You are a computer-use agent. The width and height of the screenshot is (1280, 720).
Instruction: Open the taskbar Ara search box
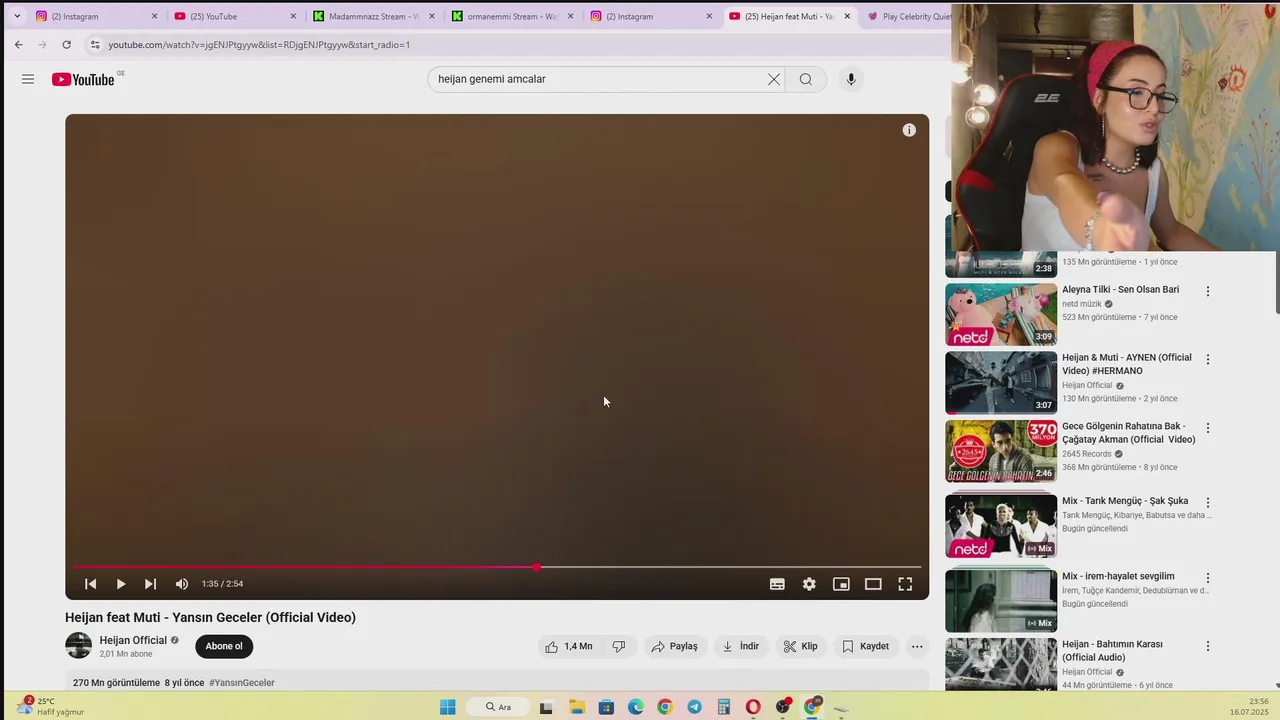point(498,707)
